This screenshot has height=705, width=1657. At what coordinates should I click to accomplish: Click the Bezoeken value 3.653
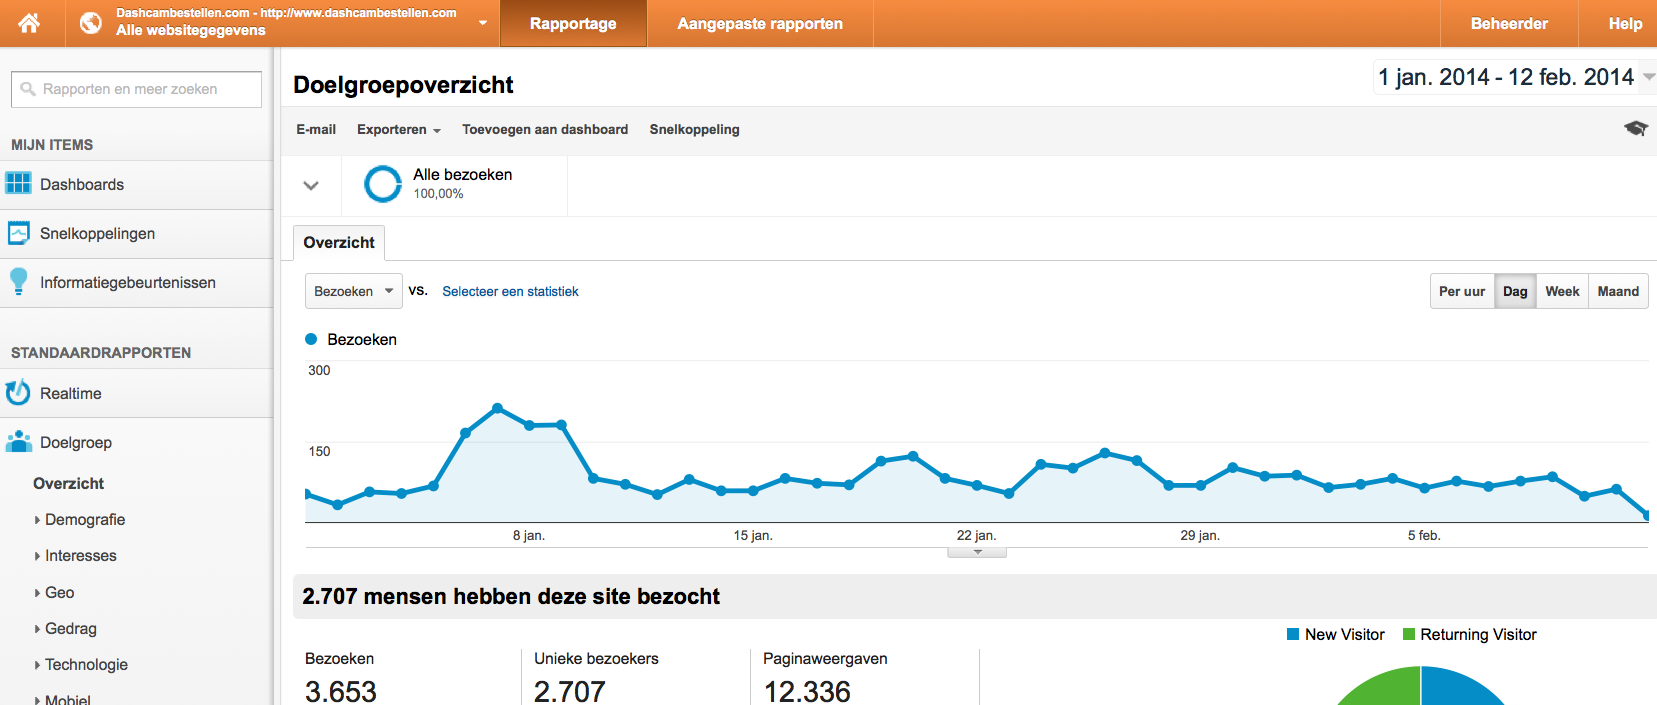[341, 691]
